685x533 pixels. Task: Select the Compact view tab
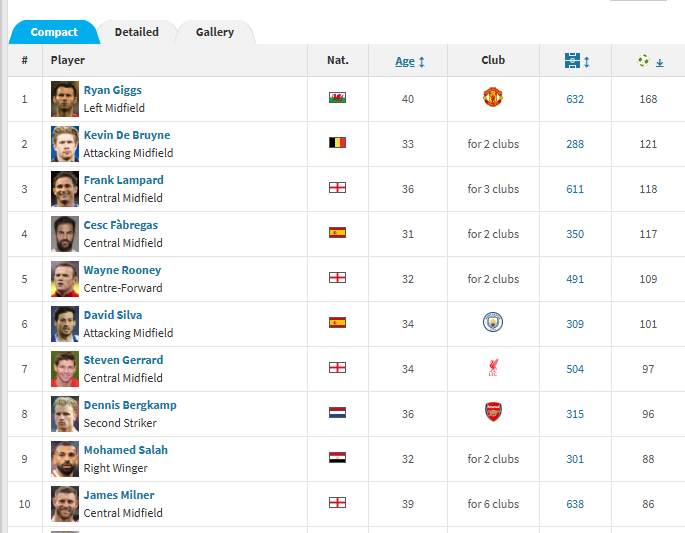(54, 32)
